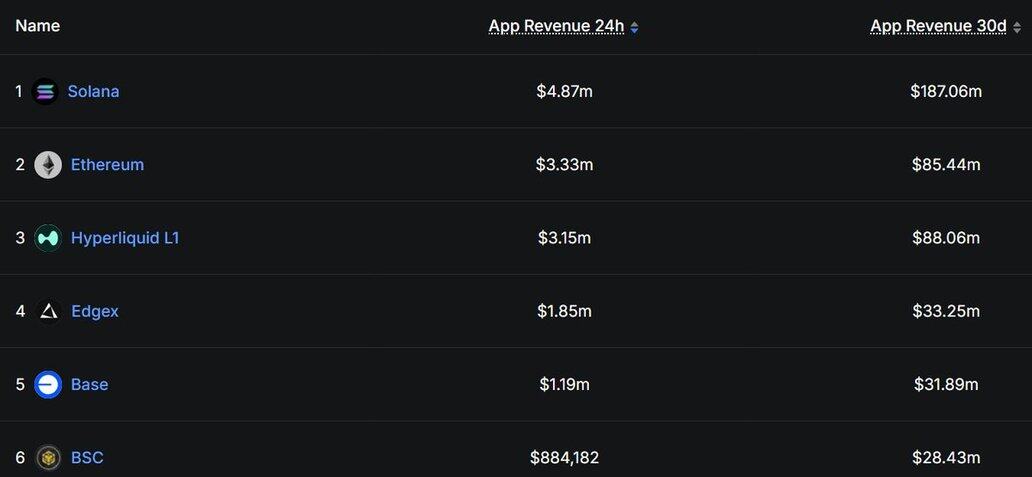Click the Hyperliquid L1 logo icon
The width and height of the screenshot is (1032, 477).
point(48,238)
